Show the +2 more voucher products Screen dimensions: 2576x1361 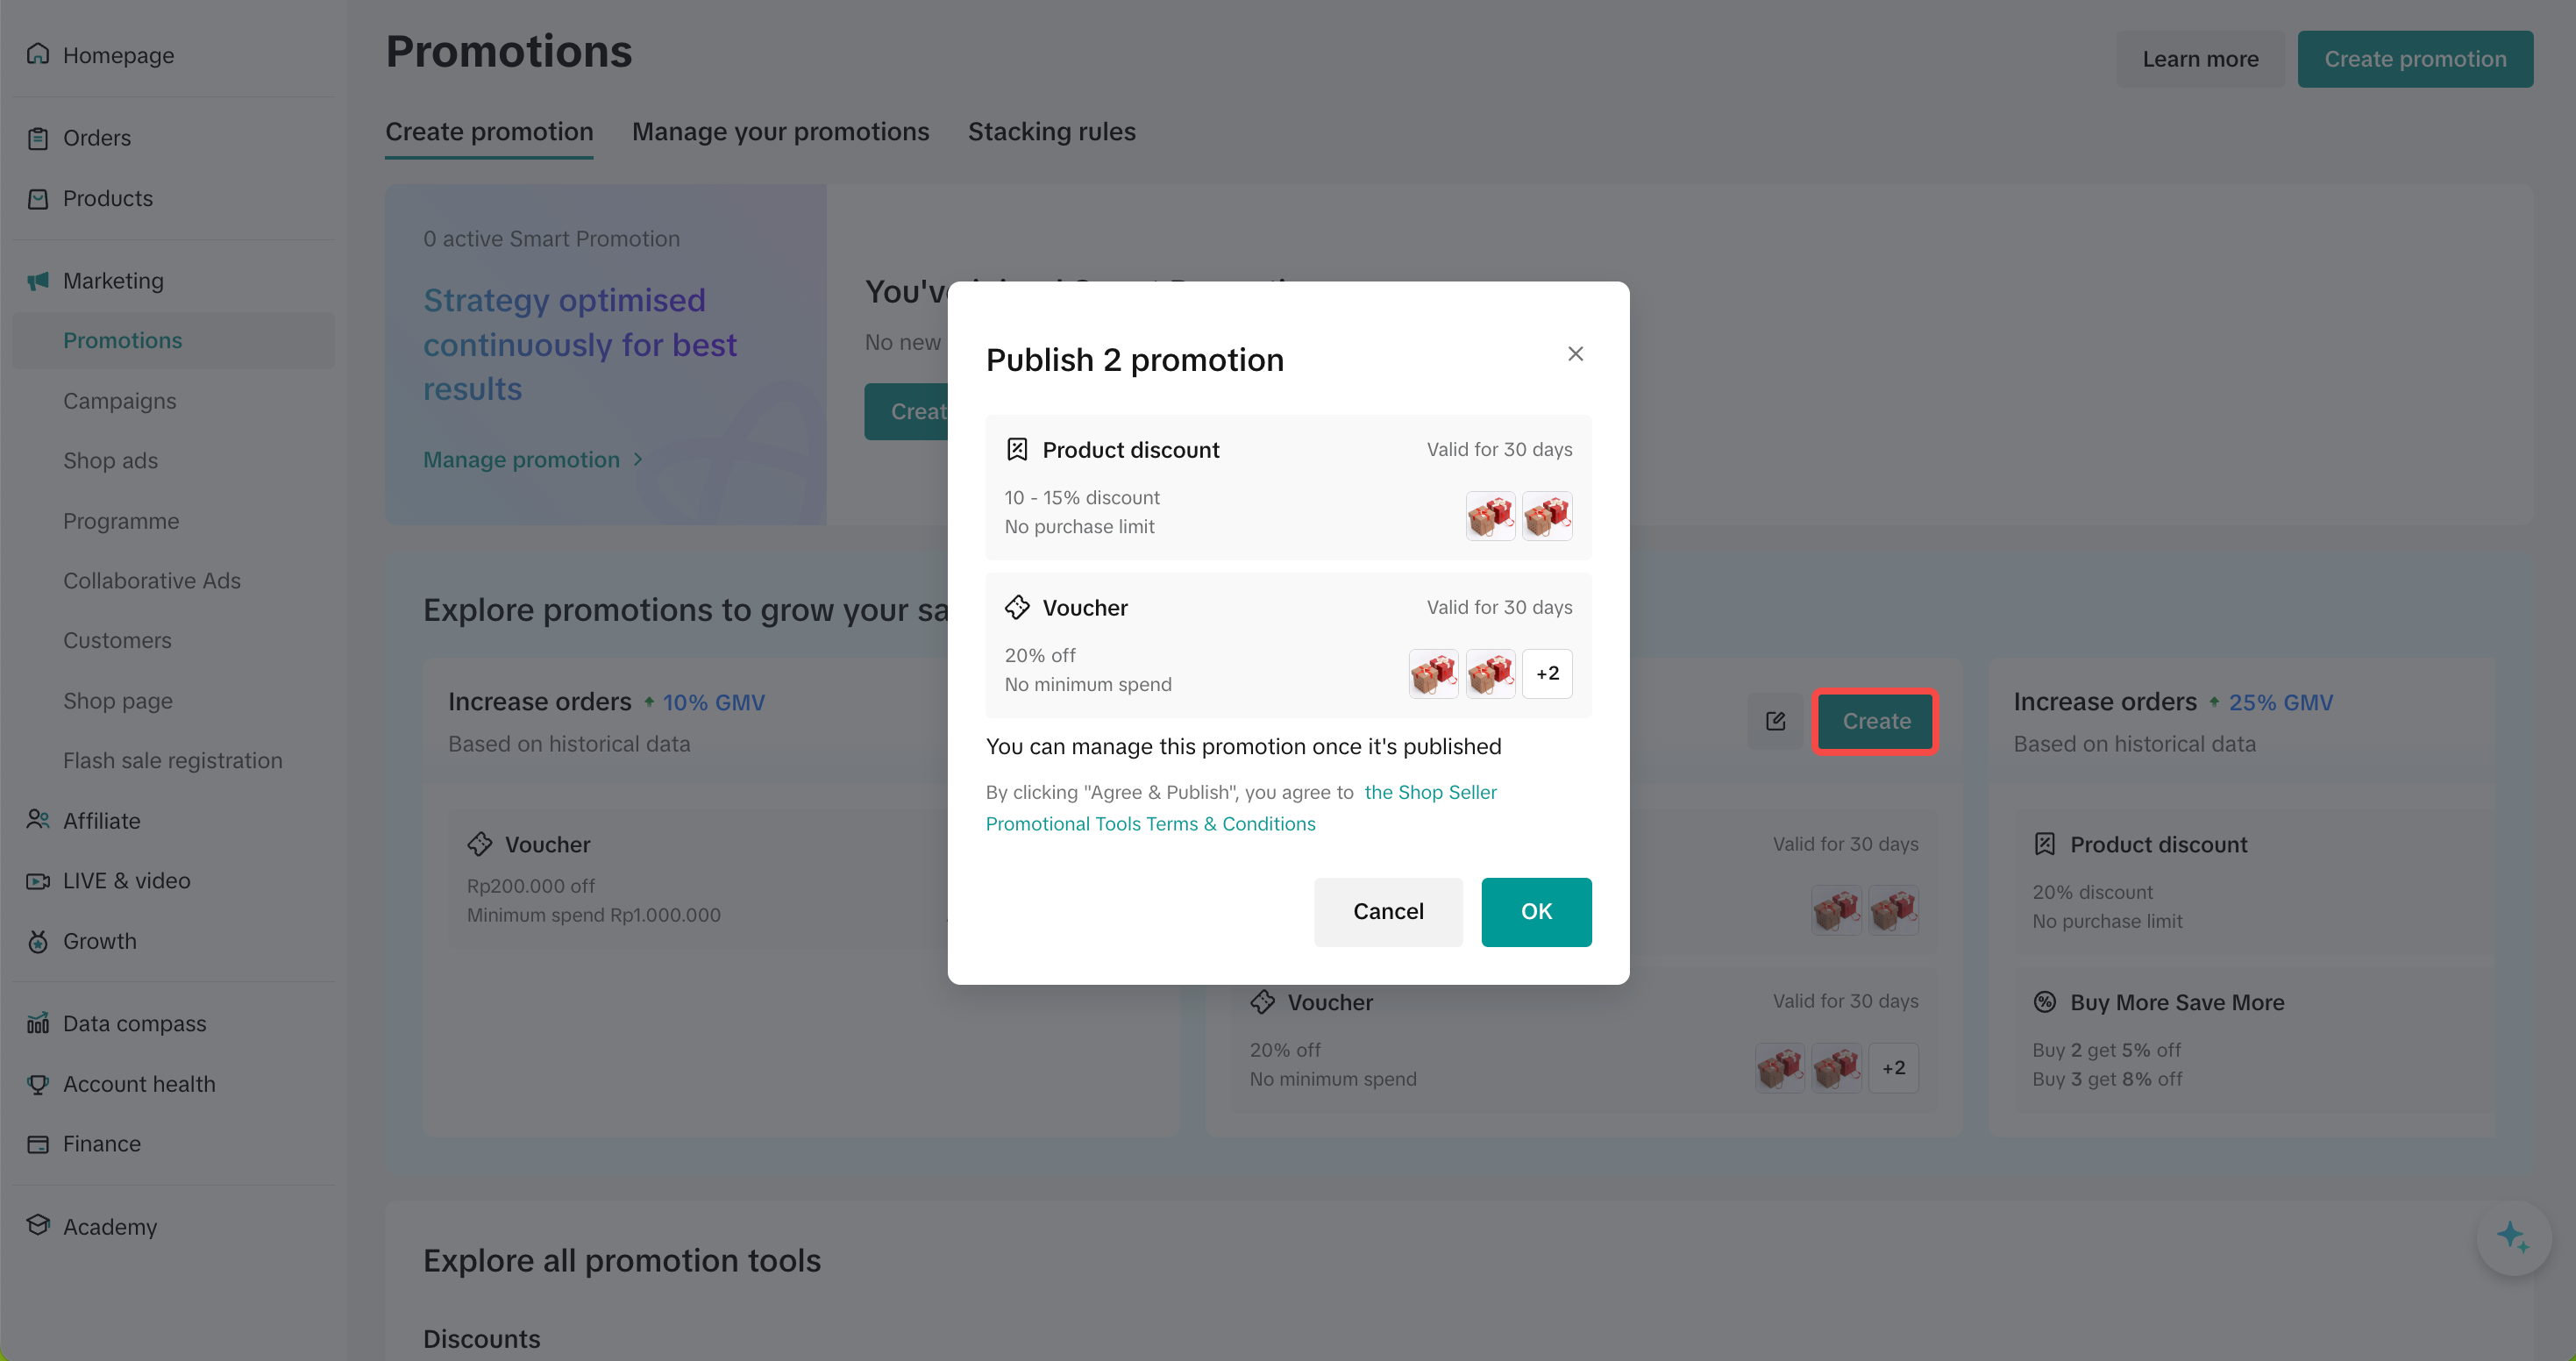[1547, 673]
